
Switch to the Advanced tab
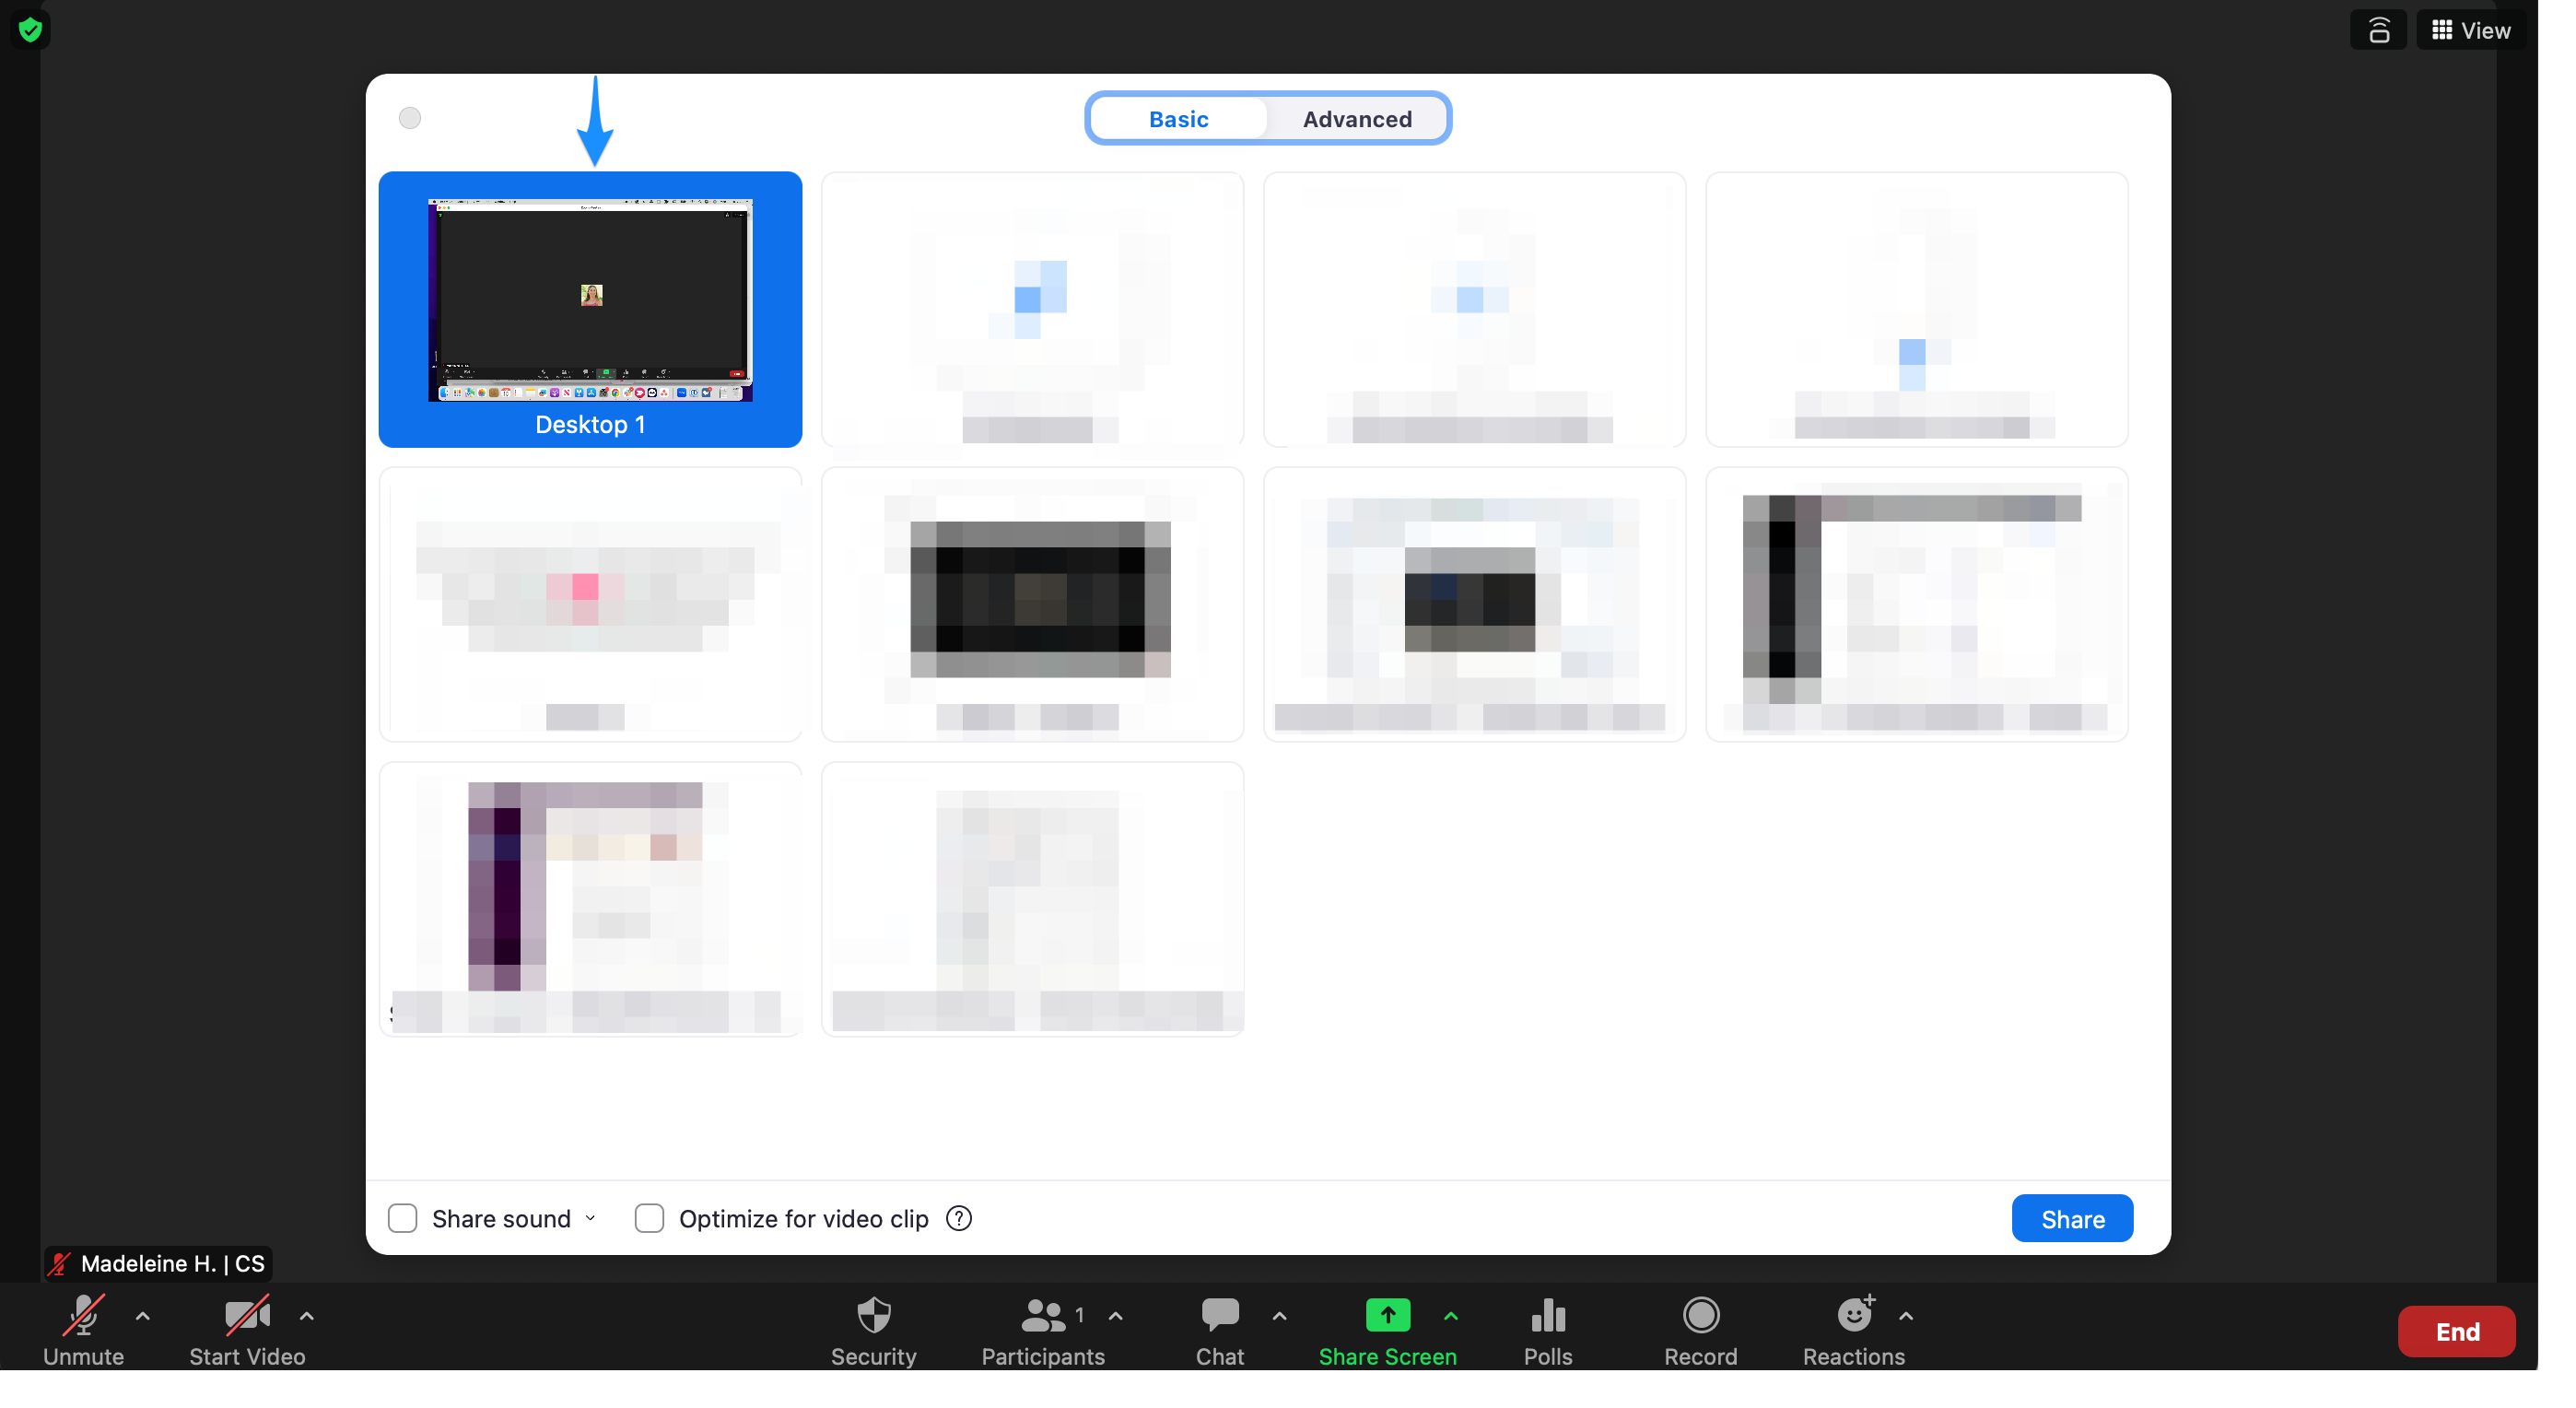pyautogui.click(x=1357, y=119)
